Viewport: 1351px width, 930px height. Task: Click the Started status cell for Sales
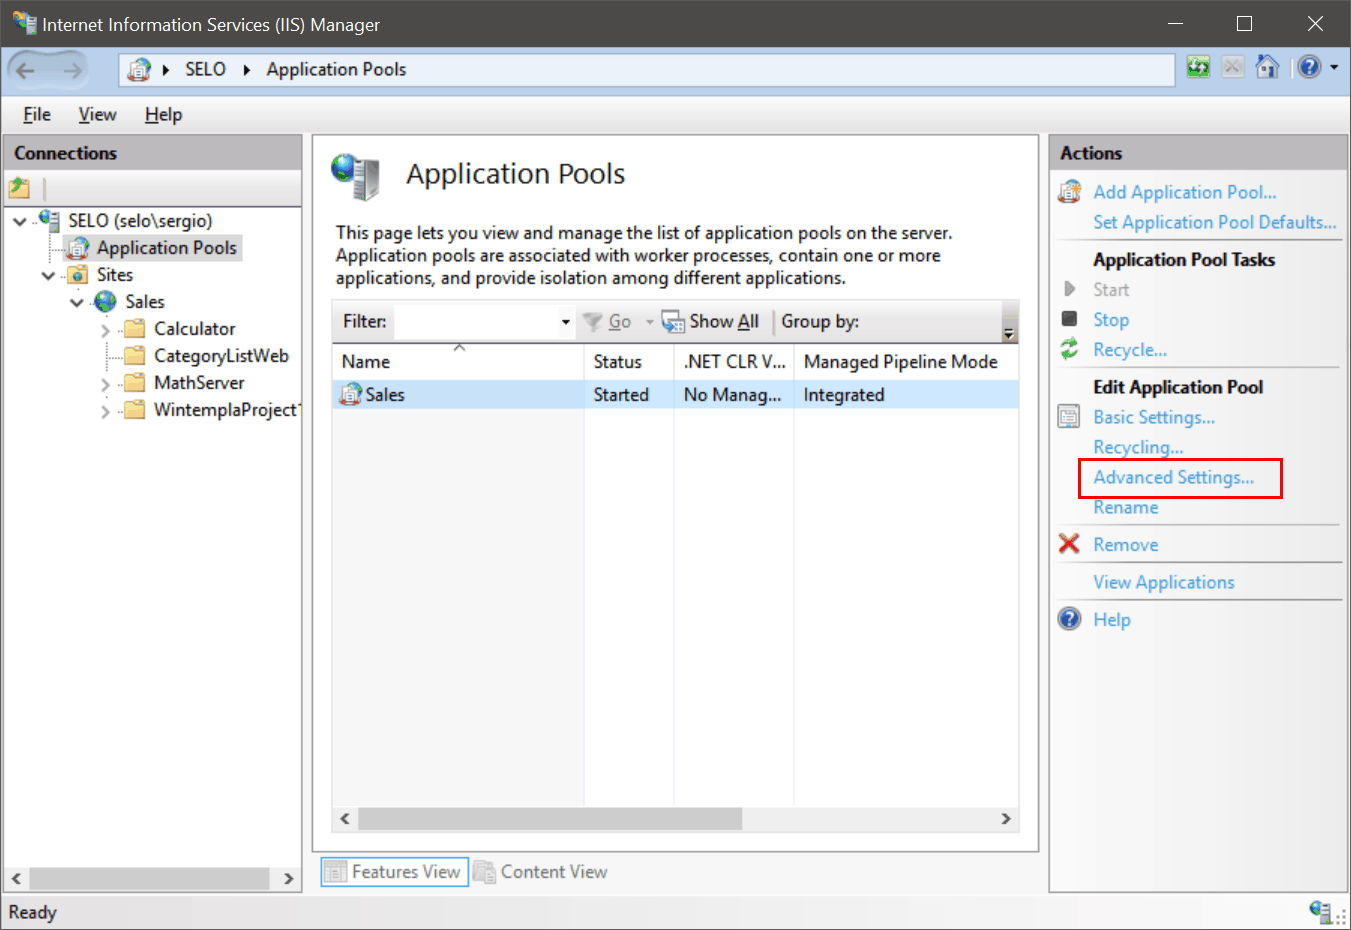pos(621,394)
